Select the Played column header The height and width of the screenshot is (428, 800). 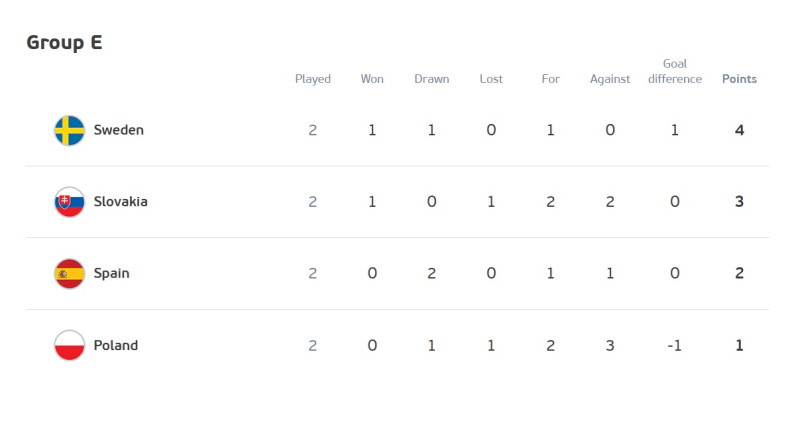pyautogui.click(x=313, y=79)
